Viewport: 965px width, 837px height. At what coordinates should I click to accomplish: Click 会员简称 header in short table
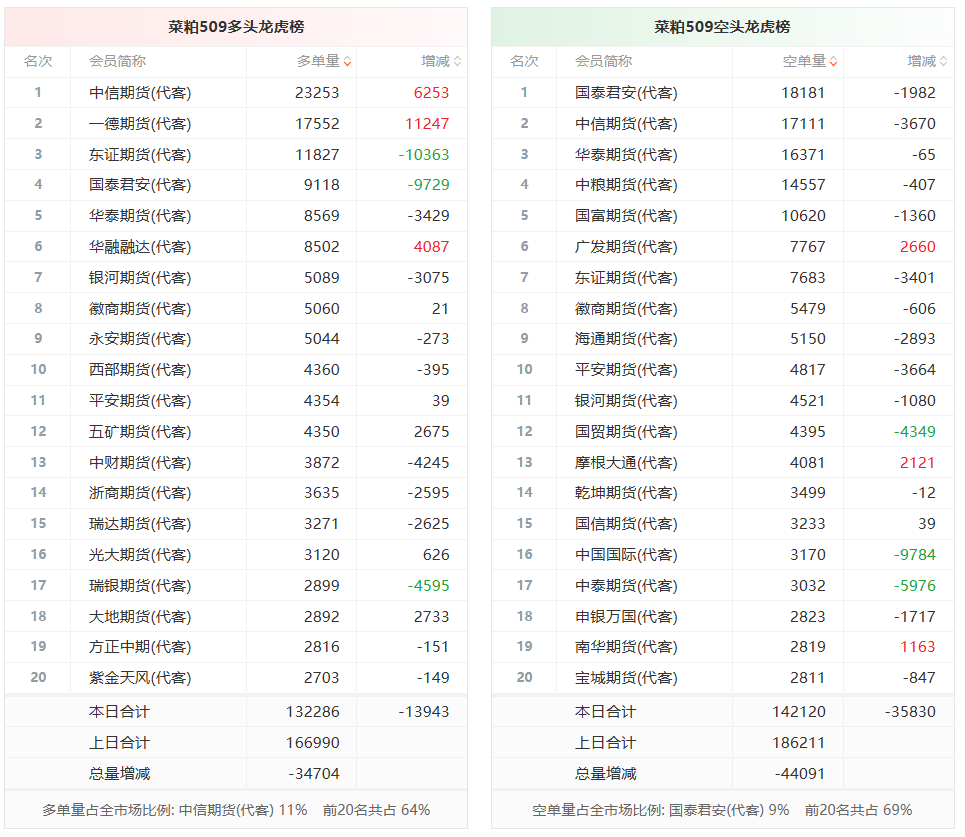coord(604,62)
